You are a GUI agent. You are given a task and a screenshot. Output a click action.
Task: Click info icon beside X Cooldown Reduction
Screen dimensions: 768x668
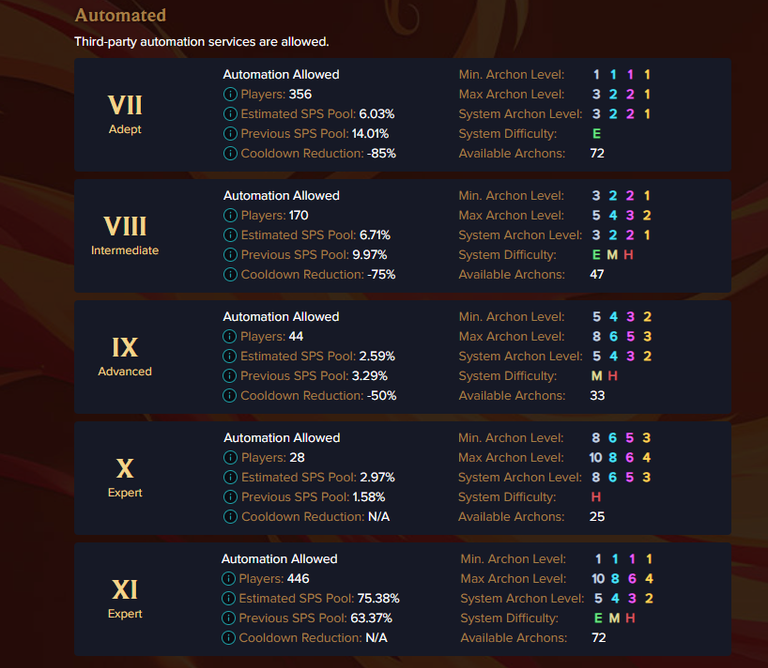tap(230, 517)
